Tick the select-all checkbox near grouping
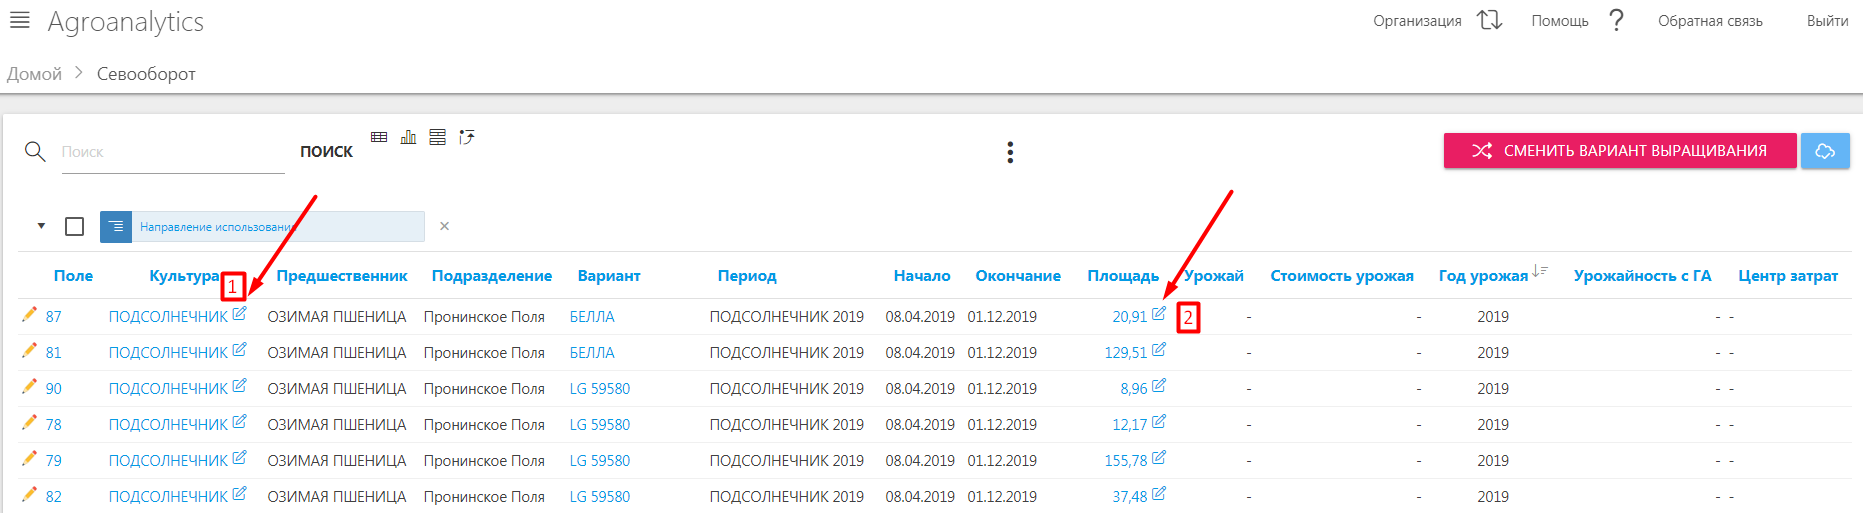Image resolution: width=1863 pixels, height=513 pixels. tap(74, 227)
